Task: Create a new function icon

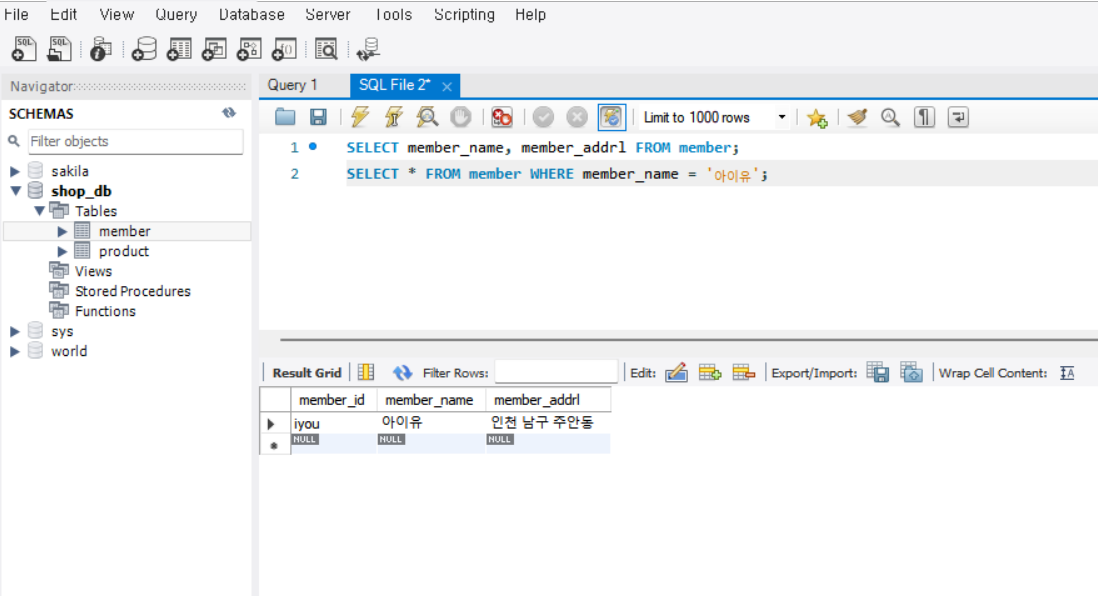Action: pyautogui.click(x=284, y=49)
